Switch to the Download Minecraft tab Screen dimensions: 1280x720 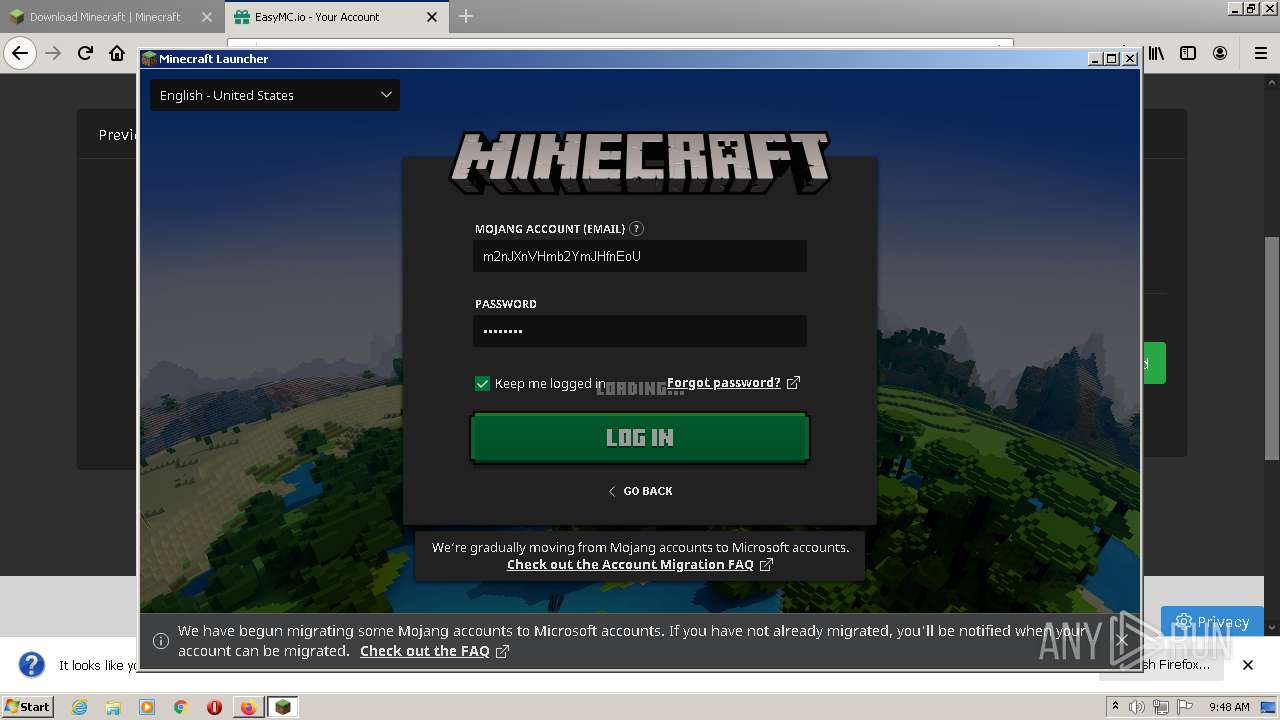[x=105, y=17]
